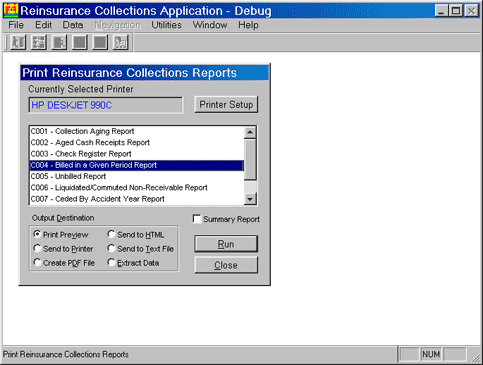Select C007 - Ceded By Accident Year Report

click(x=137, y=199)
